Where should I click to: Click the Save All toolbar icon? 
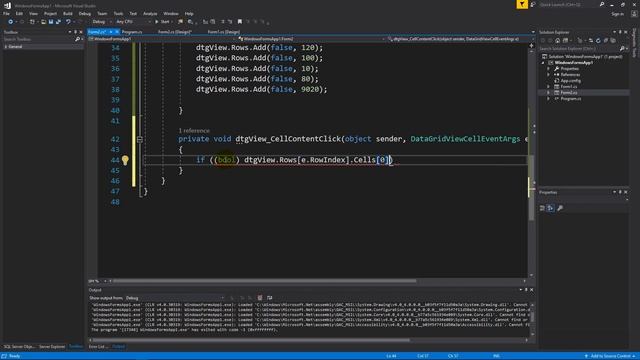tap(58, 22)
